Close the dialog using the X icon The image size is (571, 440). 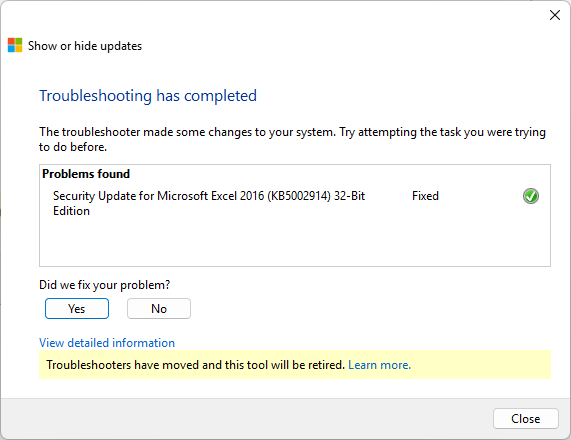point(555,15)
